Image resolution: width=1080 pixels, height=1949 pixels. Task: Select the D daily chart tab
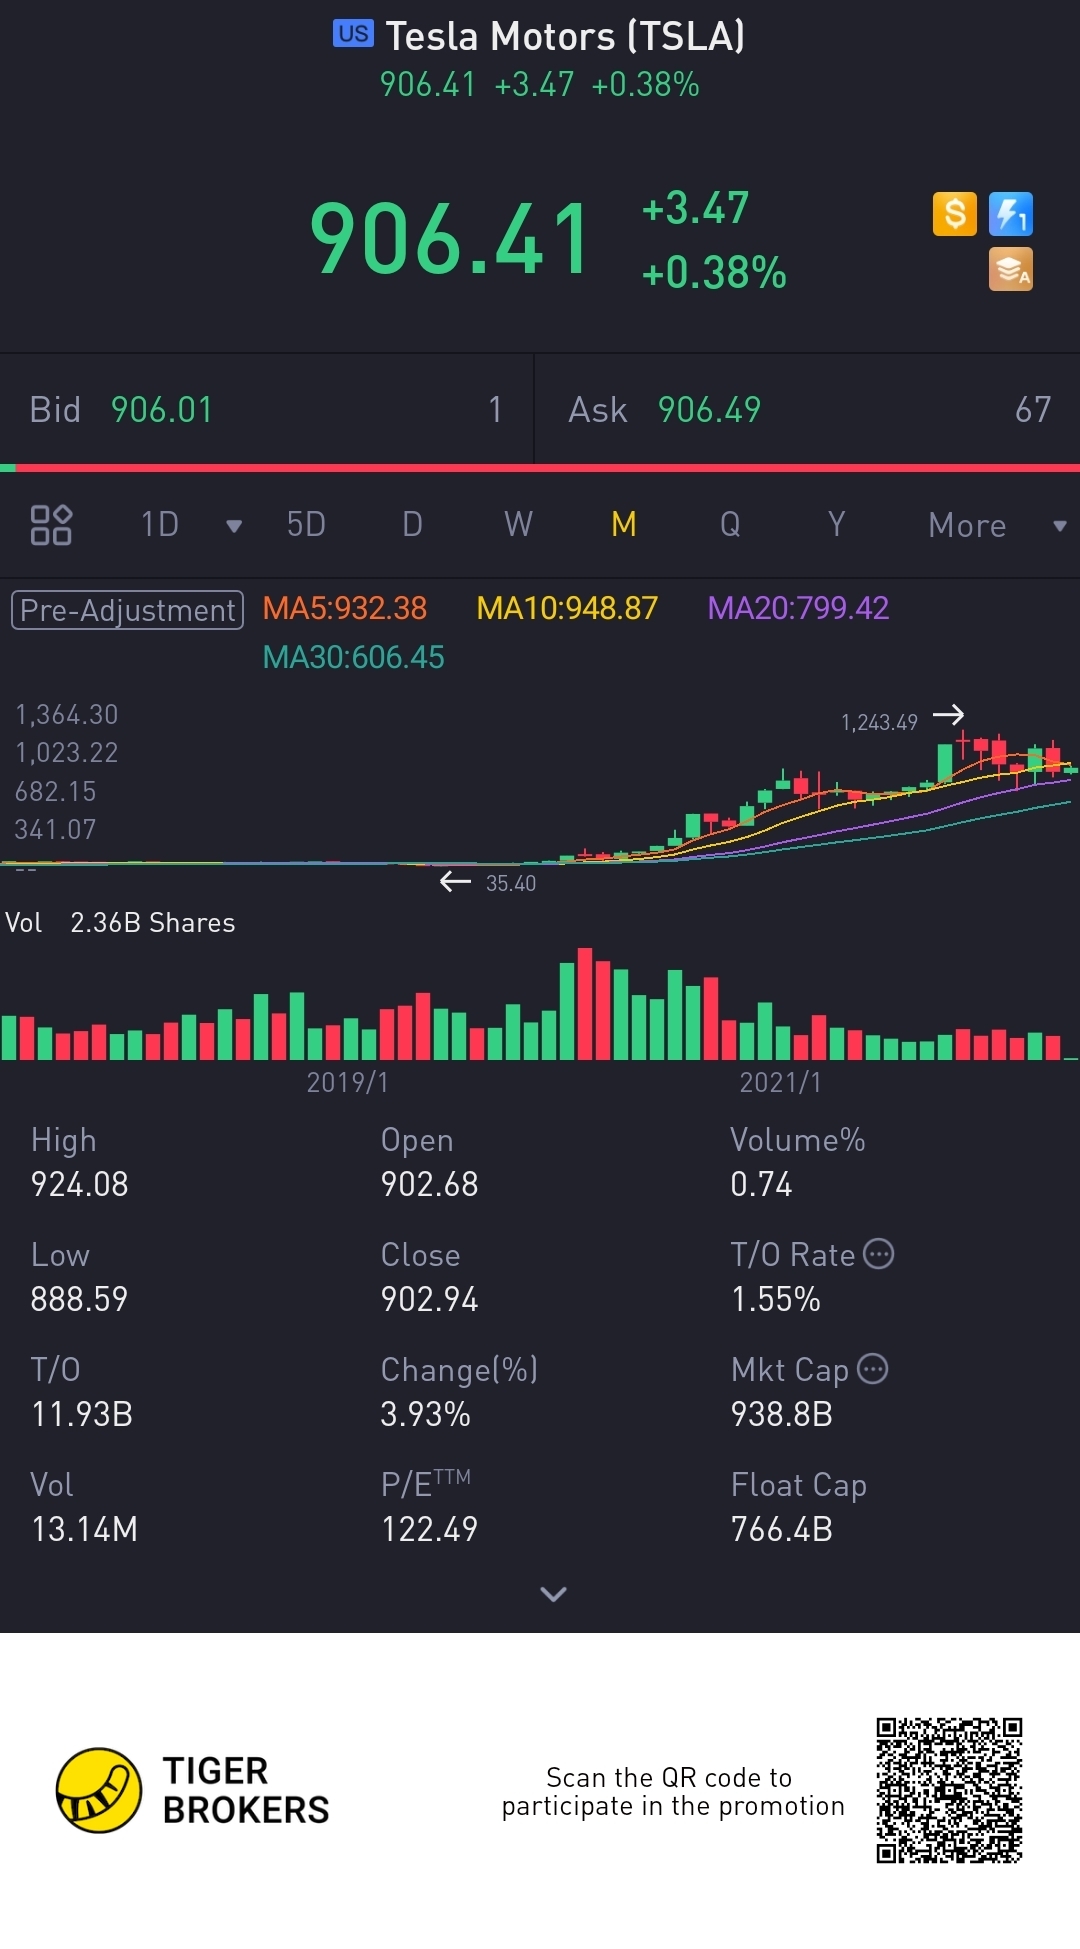click(412, 524)
